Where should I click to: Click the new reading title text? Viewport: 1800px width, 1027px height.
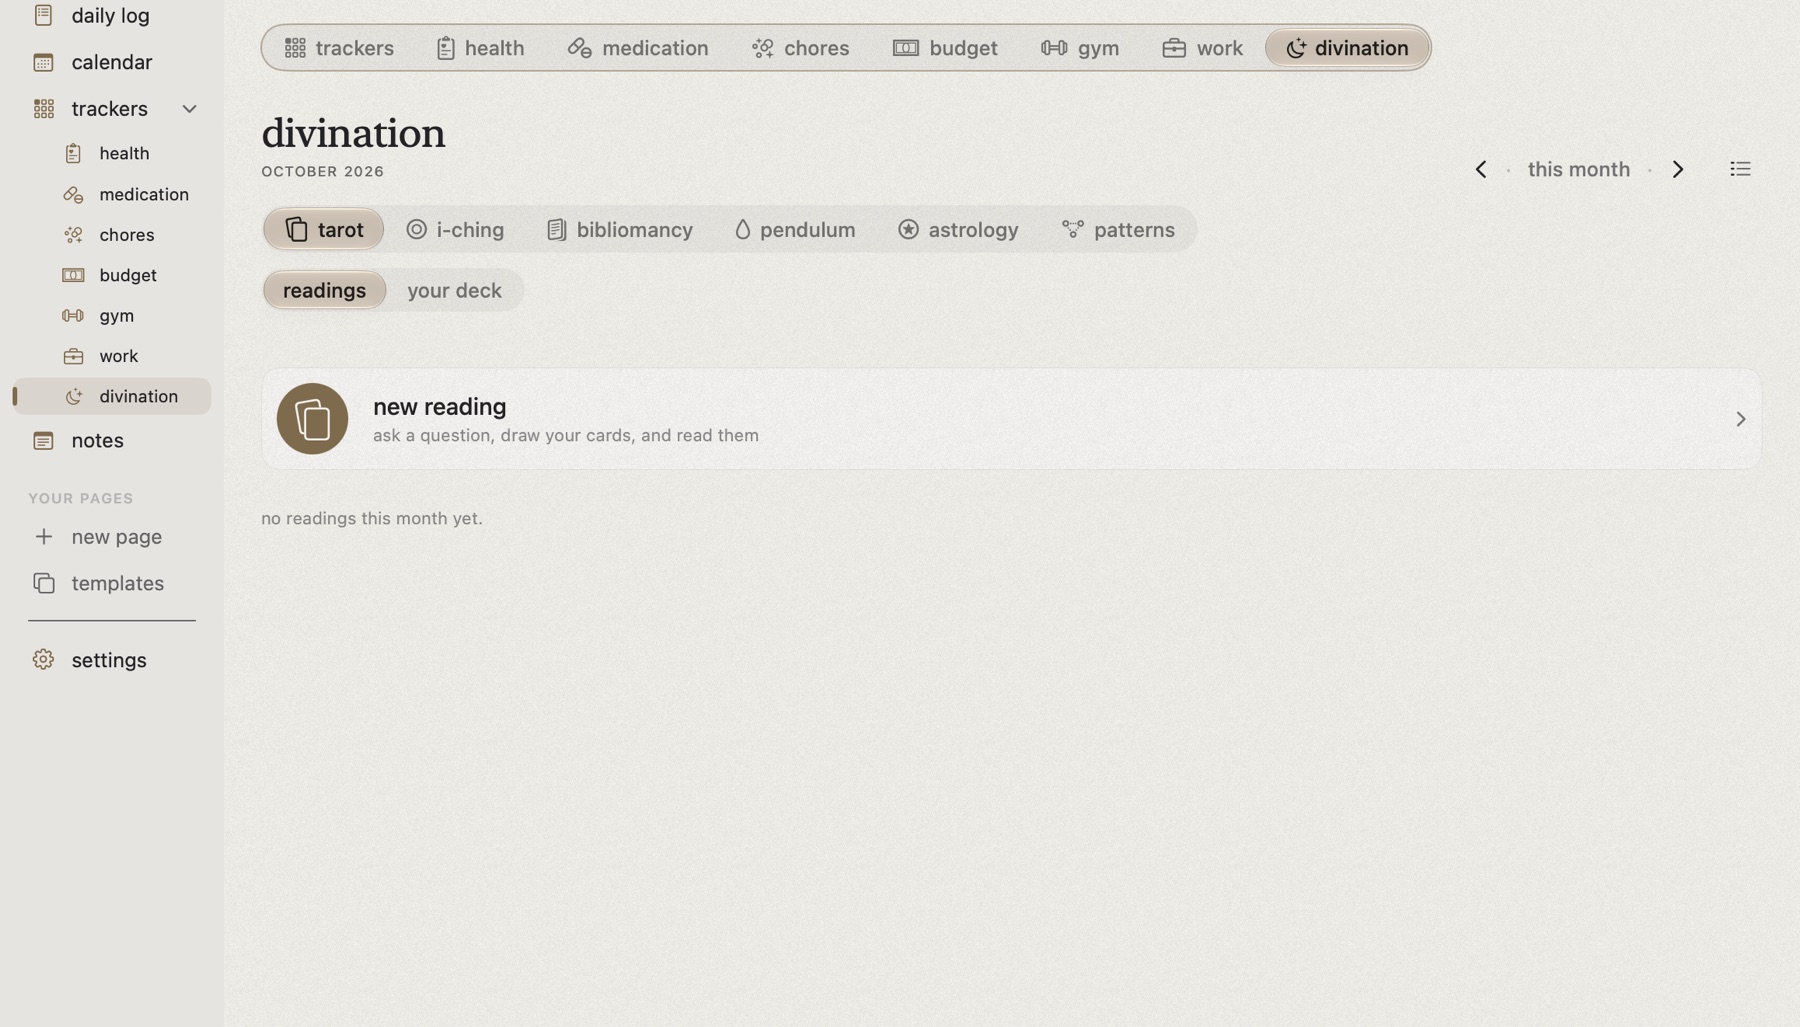pos(439,407)
